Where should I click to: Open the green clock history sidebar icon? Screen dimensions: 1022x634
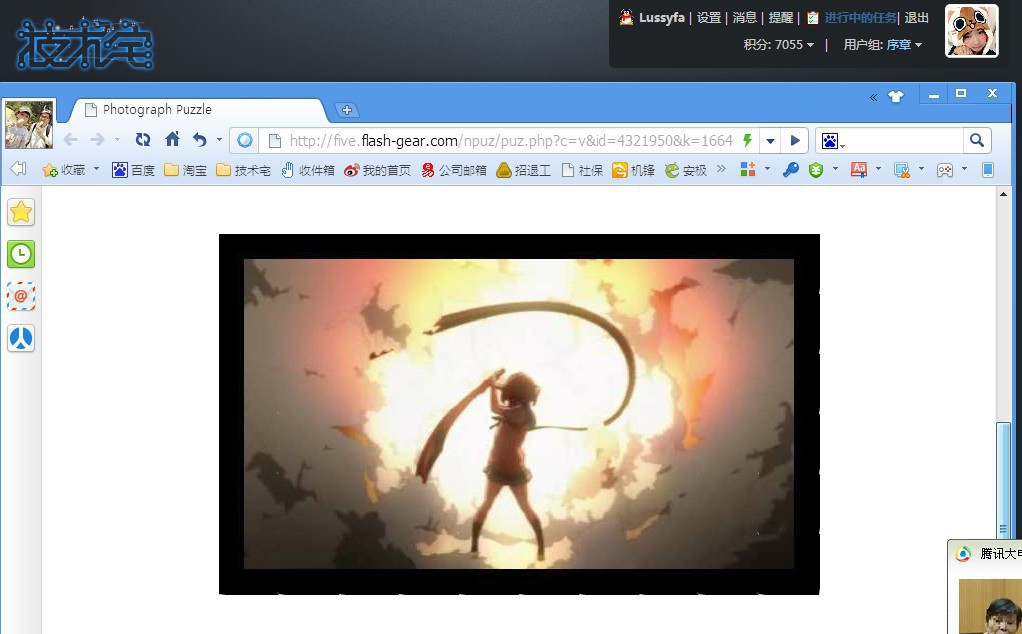(x=21, y=254)
